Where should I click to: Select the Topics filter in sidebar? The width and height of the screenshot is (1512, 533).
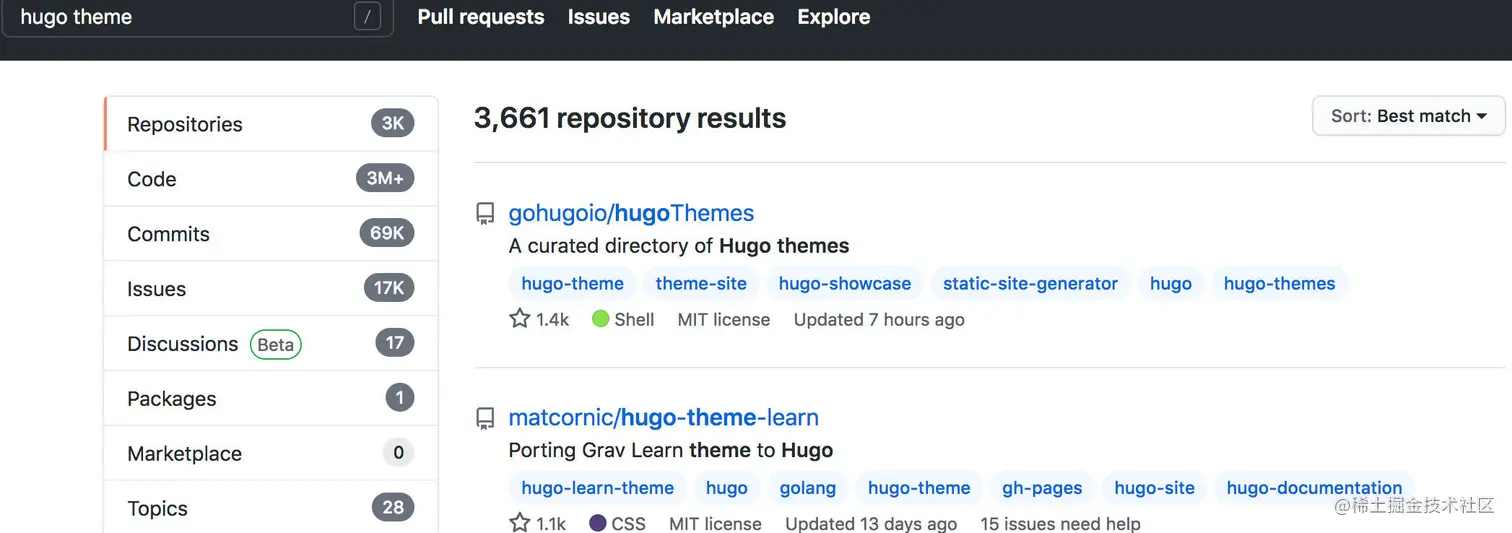click(x=271, y=508)
